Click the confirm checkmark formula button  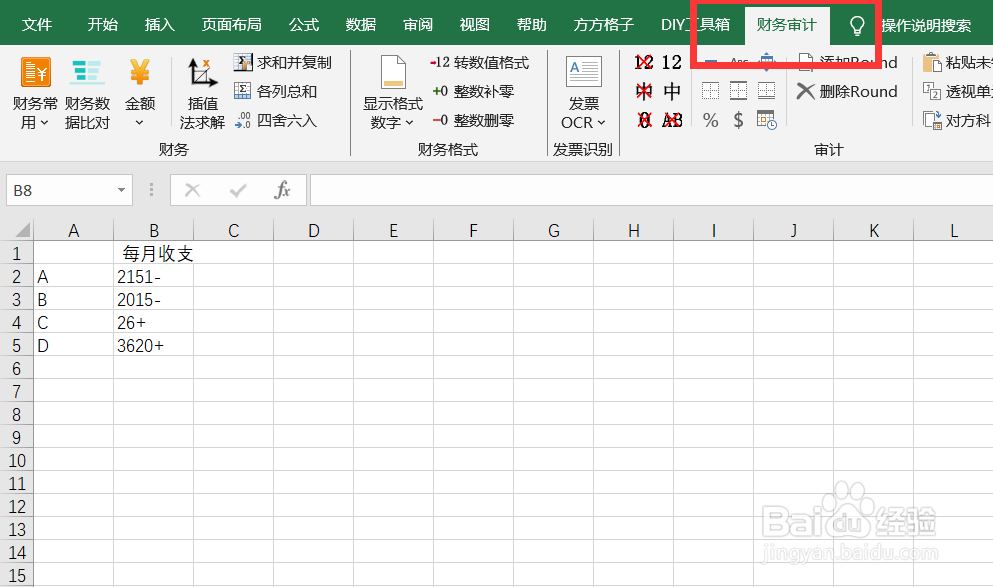(238, 190)
